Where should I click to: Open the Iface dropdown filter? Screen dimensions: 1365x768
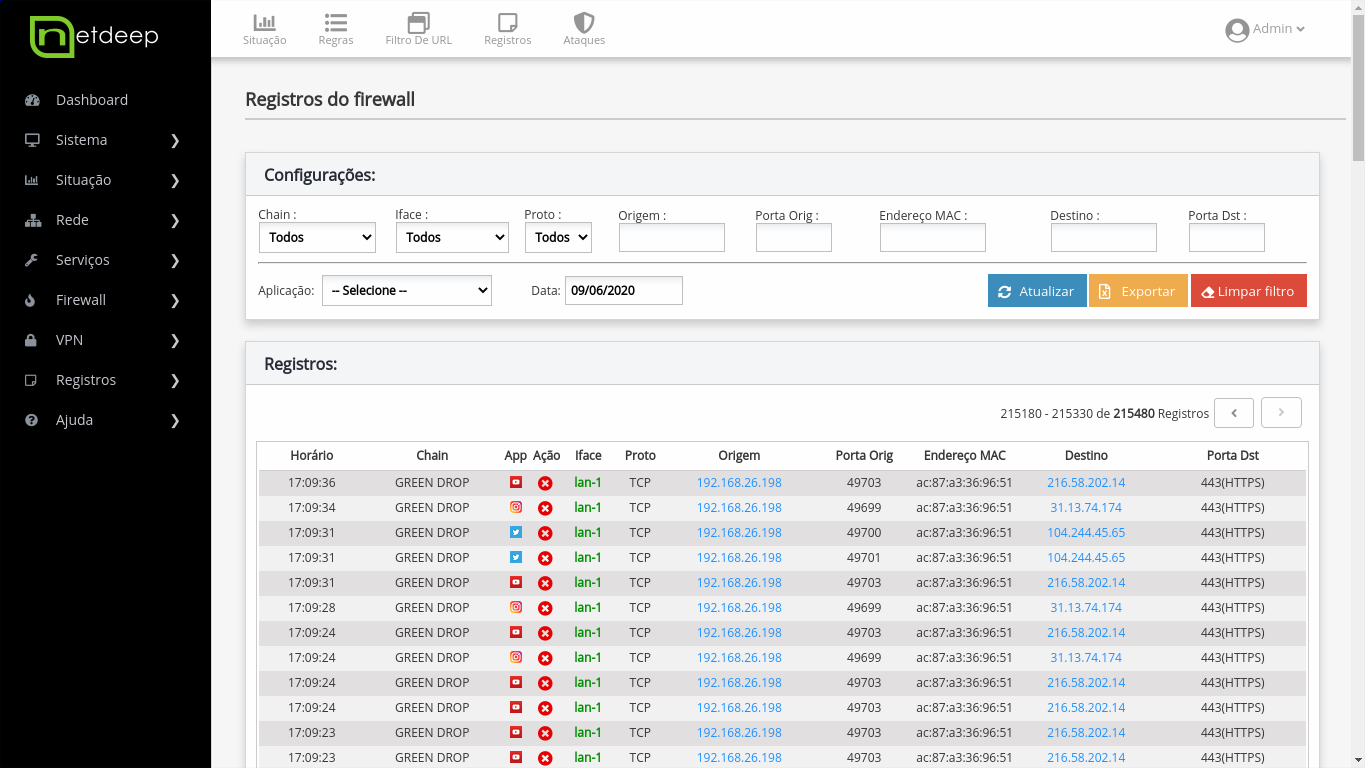pyautogui.click(x=452, y=237)
